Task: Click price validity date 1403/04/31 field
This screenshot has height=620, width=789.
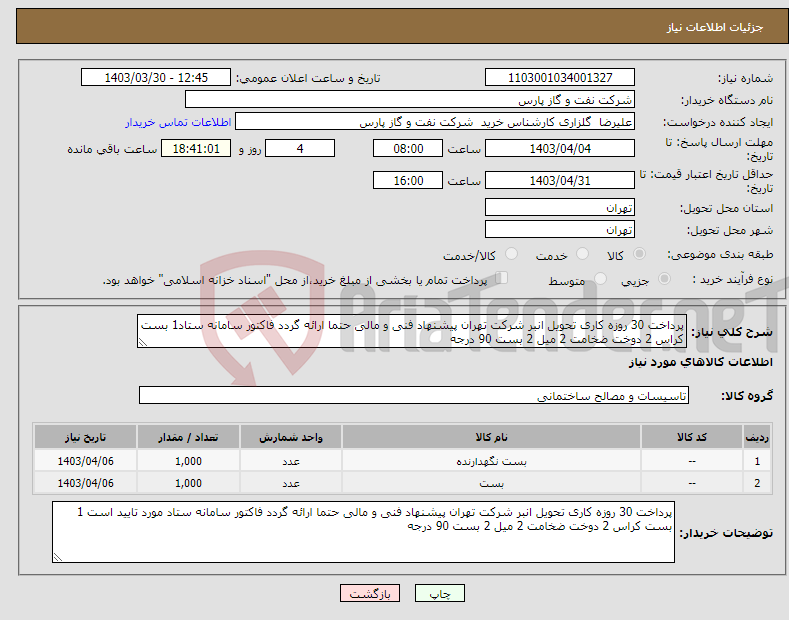Action: pyautogui.click(x=560, y=180)
